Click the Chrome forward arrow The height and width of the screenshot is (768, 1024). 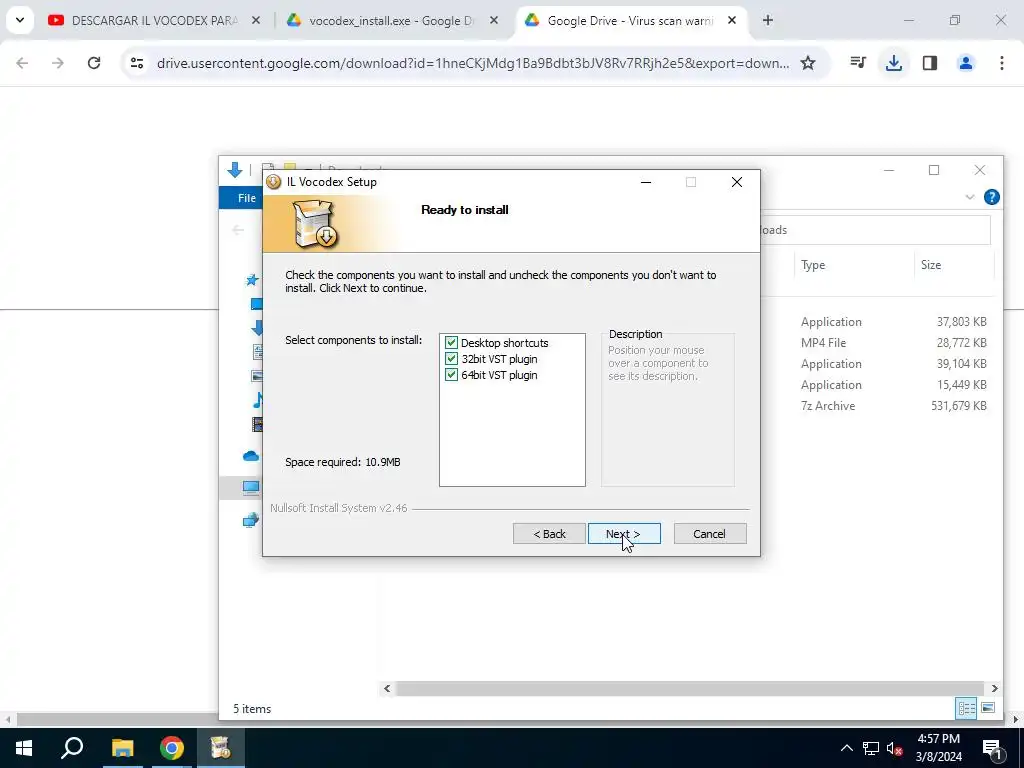58,63
